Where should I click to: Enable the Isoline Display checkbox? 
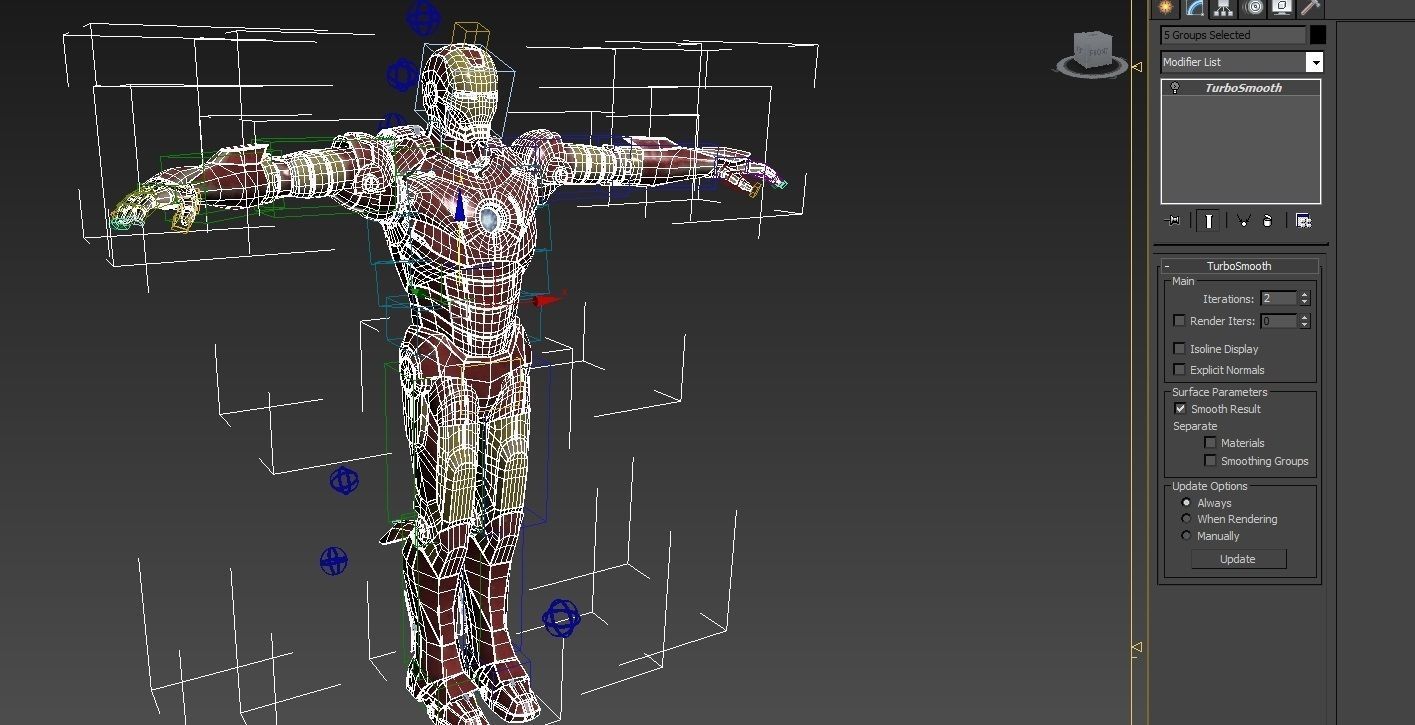pyautogui.click(x=1179, y=348)
